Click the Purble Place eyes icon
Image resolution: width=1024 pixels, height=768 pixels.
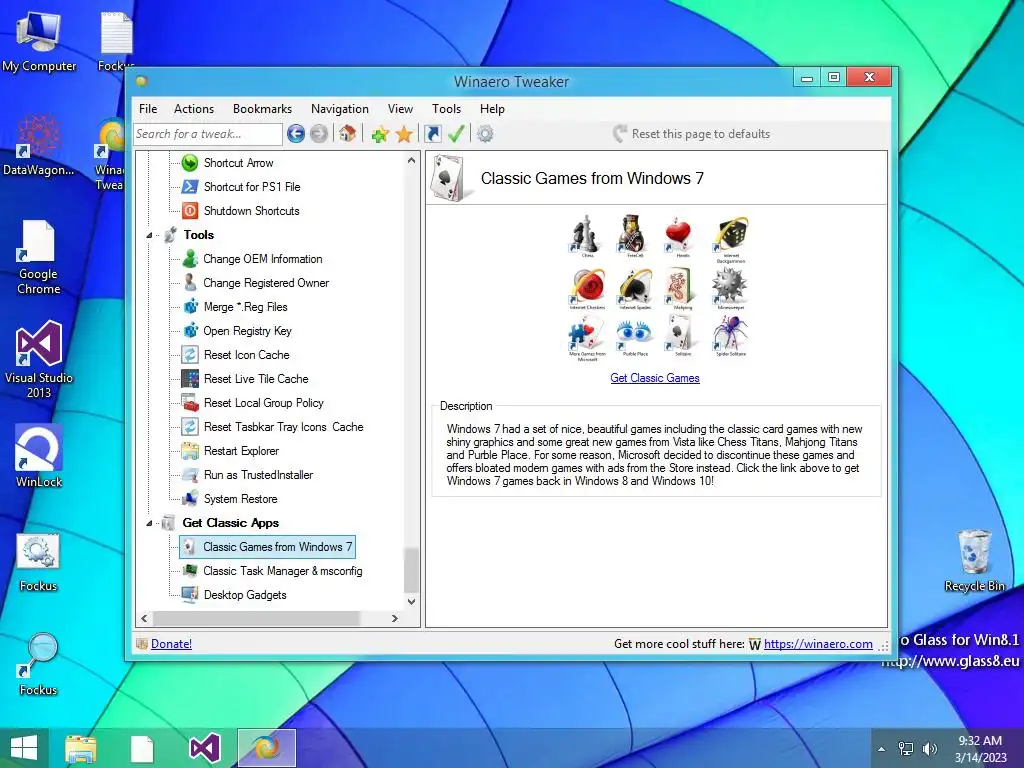(x=634, y=334)
